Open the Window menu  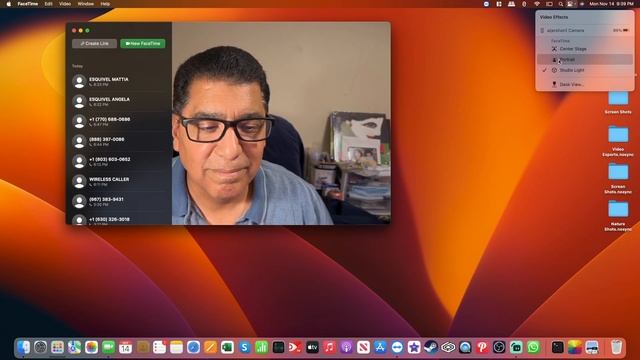pyautogui.click(x=85, y=4)
